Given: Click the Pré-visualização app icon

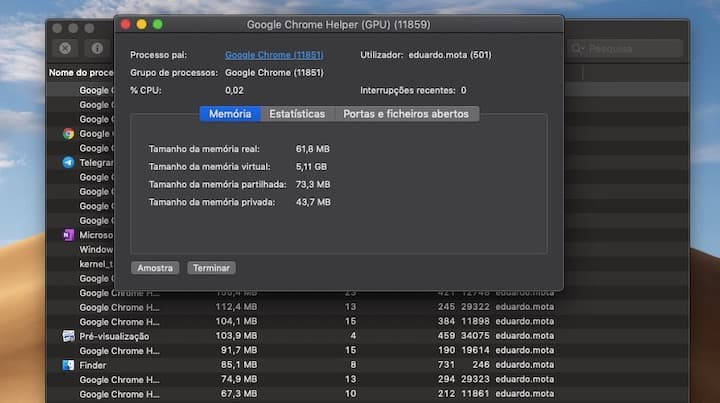Looking at the screenshot, I should click(68, 337).
